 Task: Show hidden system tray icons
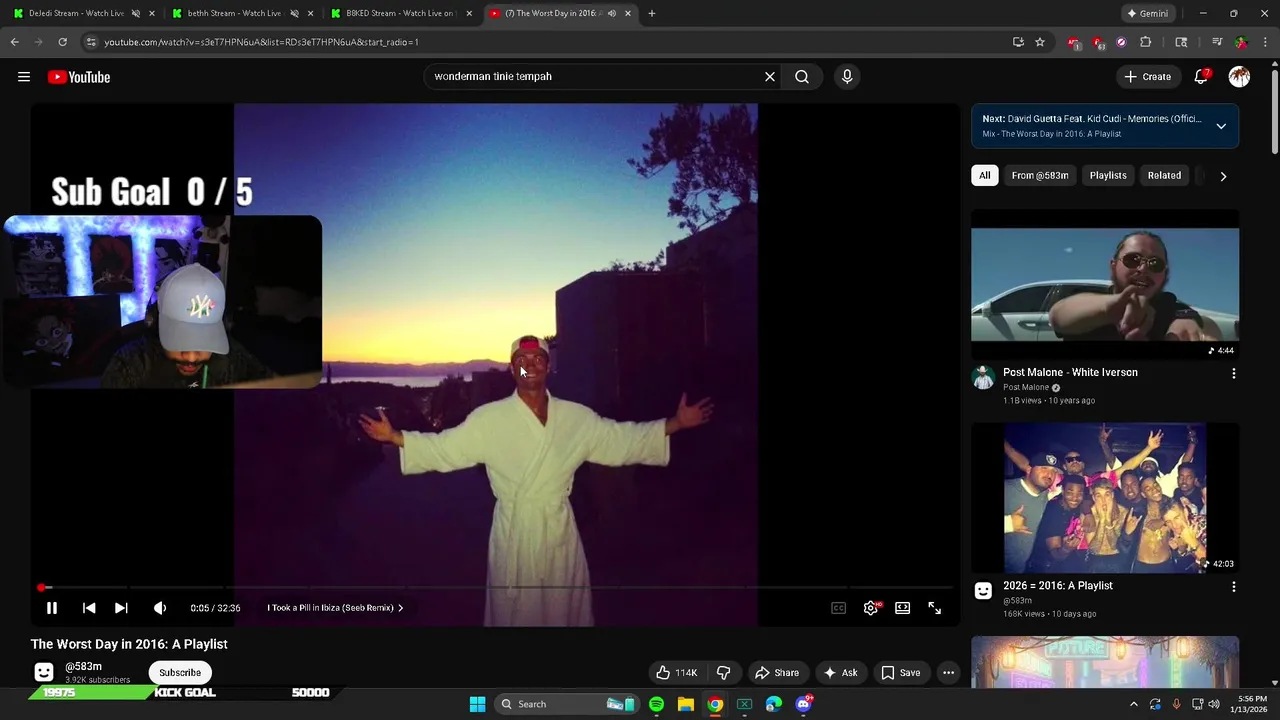coord(1134,704)
